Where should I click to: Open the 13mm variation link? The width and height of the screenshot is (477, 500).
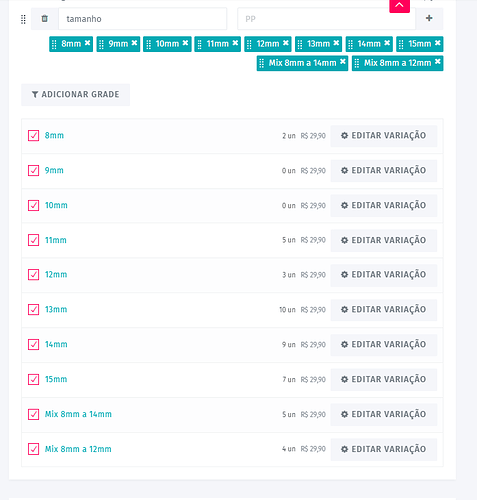click(56, 310)
